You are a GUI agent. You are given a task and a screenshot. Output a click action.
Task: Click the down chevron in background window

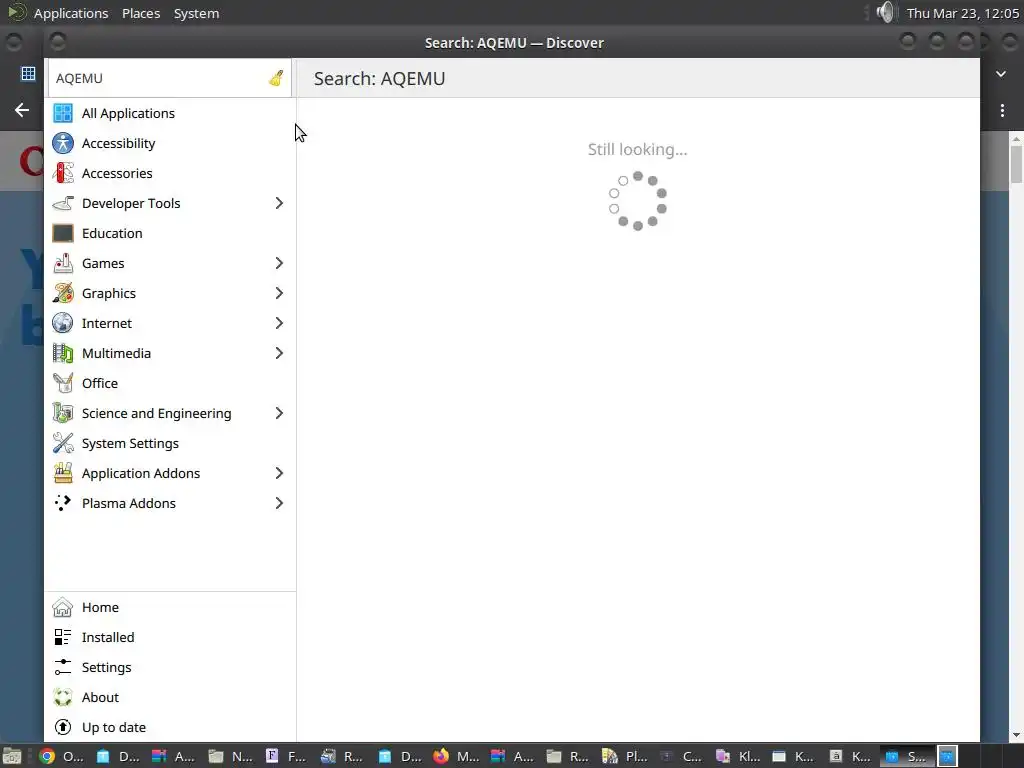tap(1001, 74)
